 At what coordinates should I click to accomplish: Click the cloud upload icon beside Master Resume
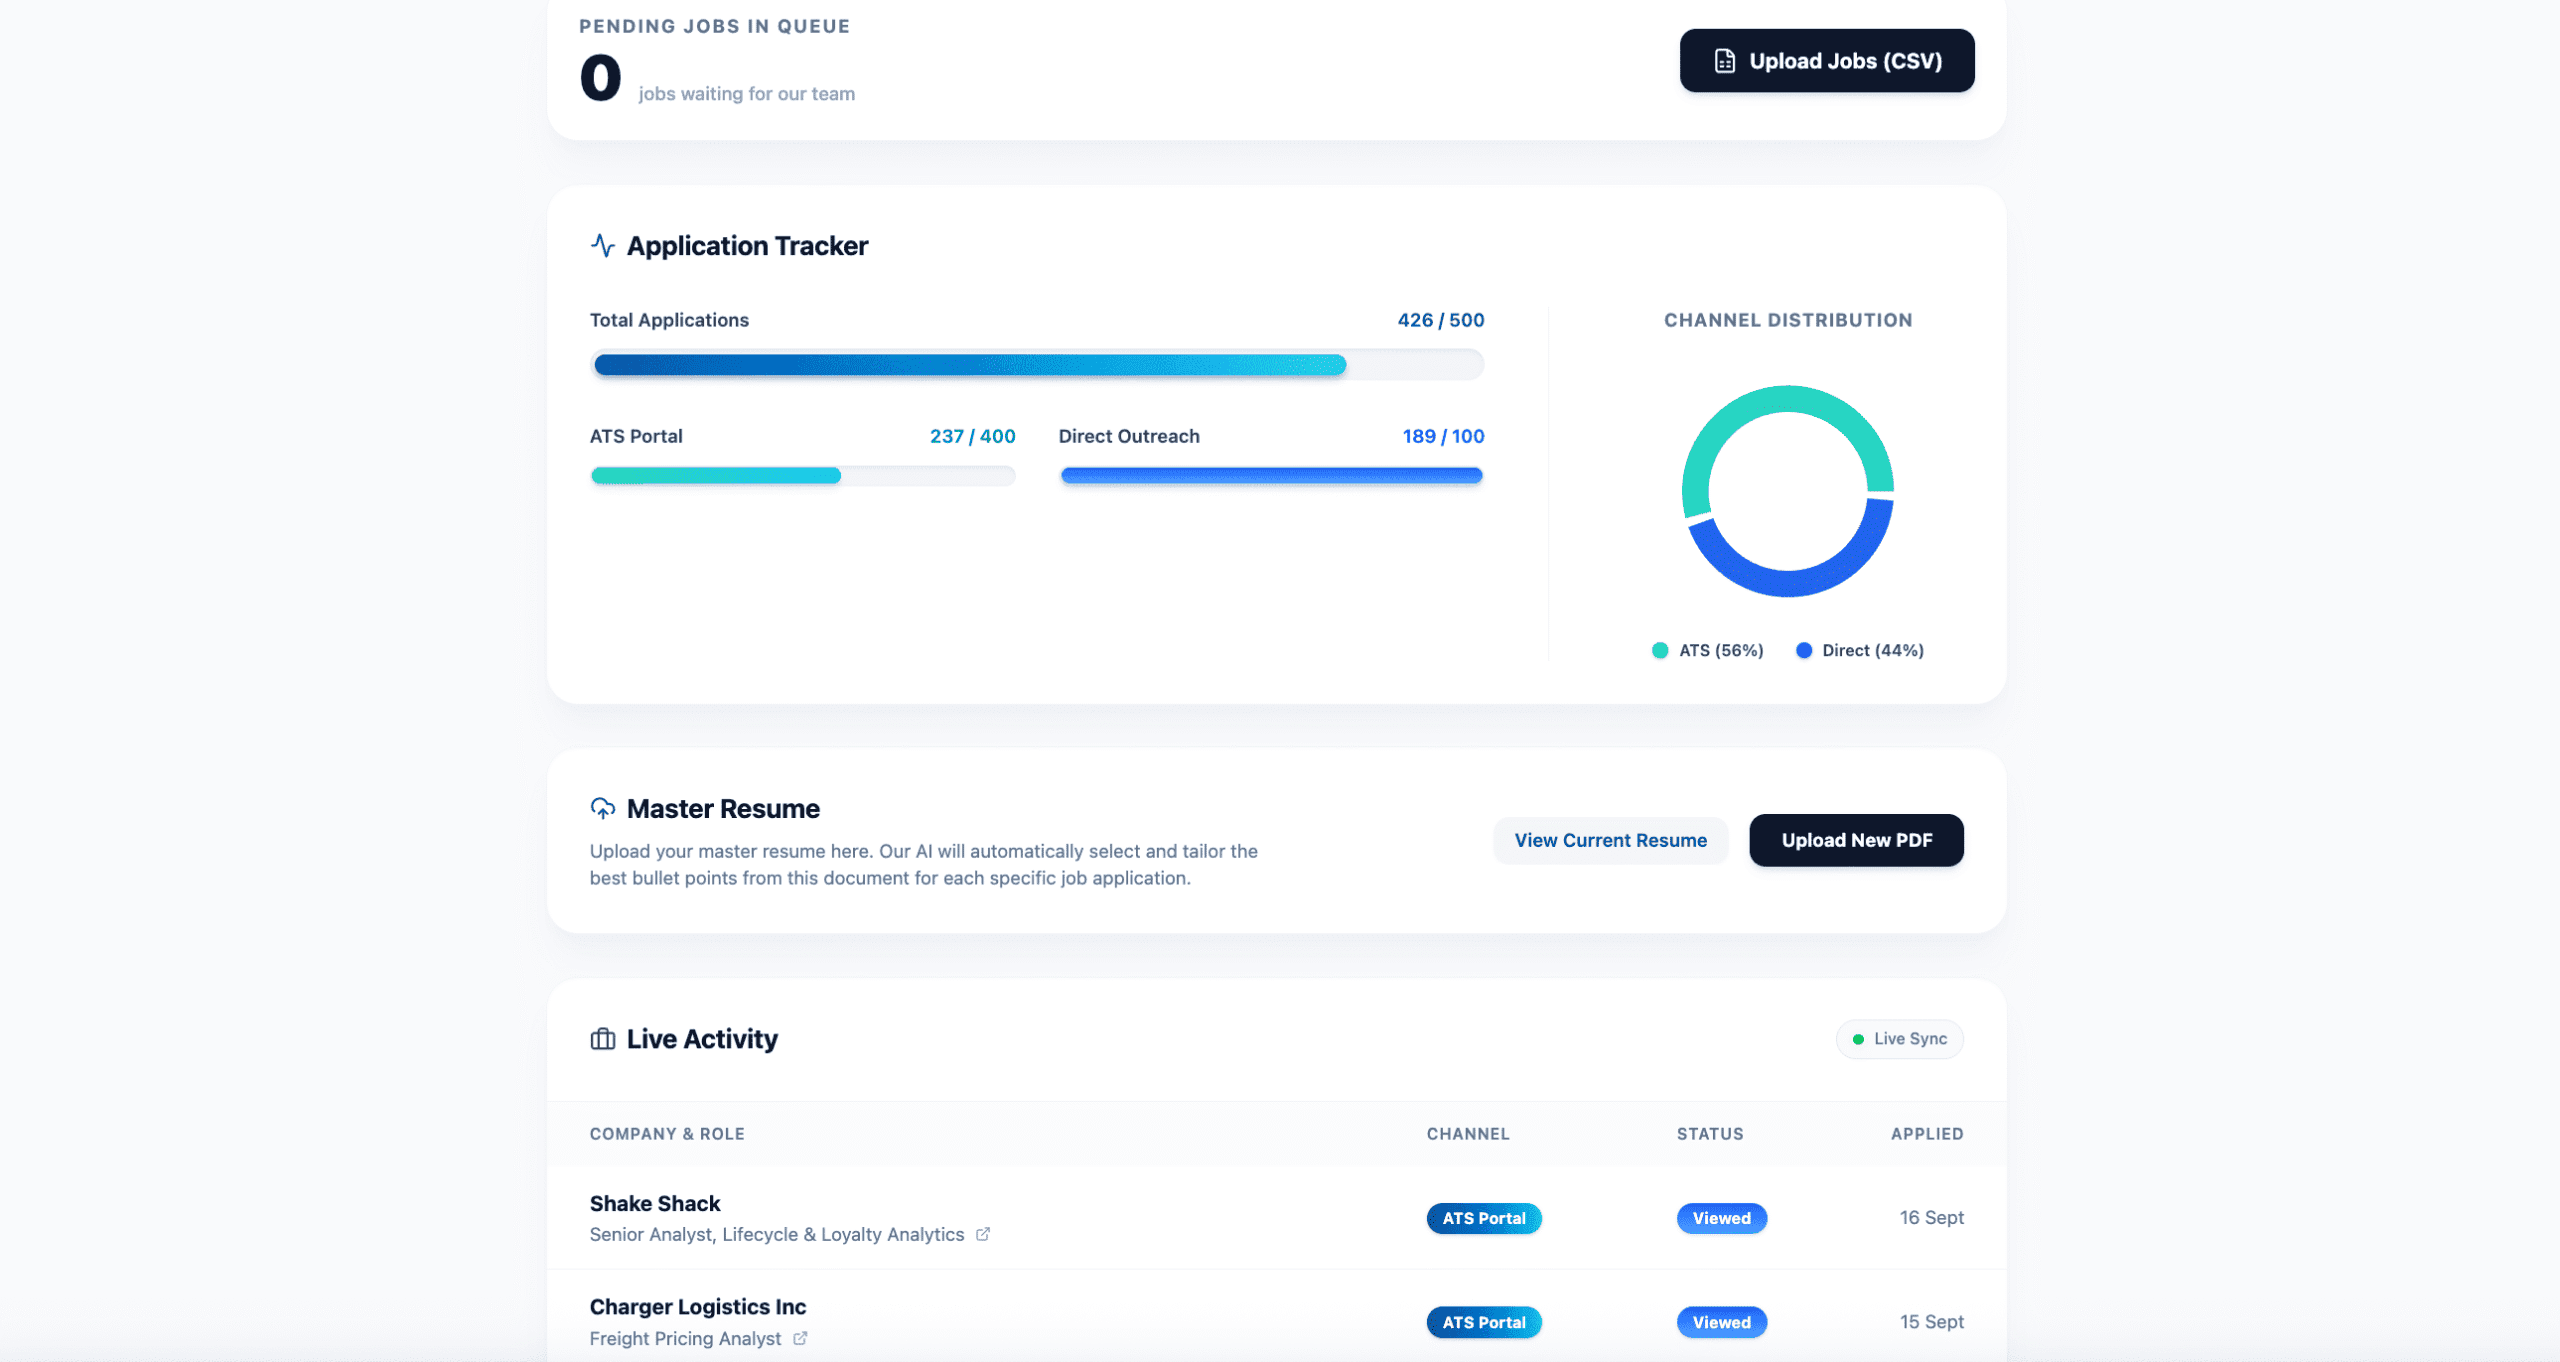tap(602, 808)
